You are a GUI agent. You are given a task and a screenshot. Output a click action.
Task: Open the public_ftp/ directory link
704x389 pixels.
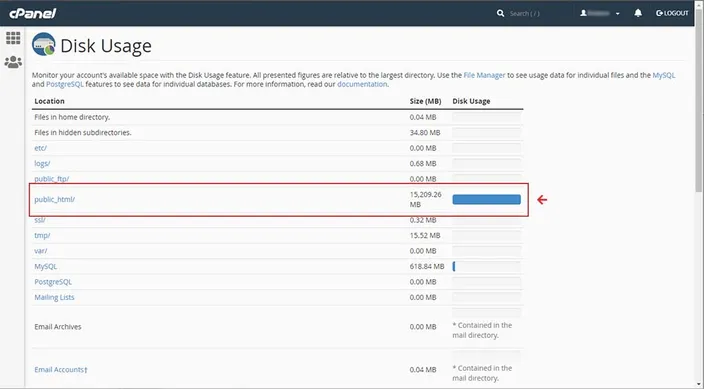click(52, 179)
